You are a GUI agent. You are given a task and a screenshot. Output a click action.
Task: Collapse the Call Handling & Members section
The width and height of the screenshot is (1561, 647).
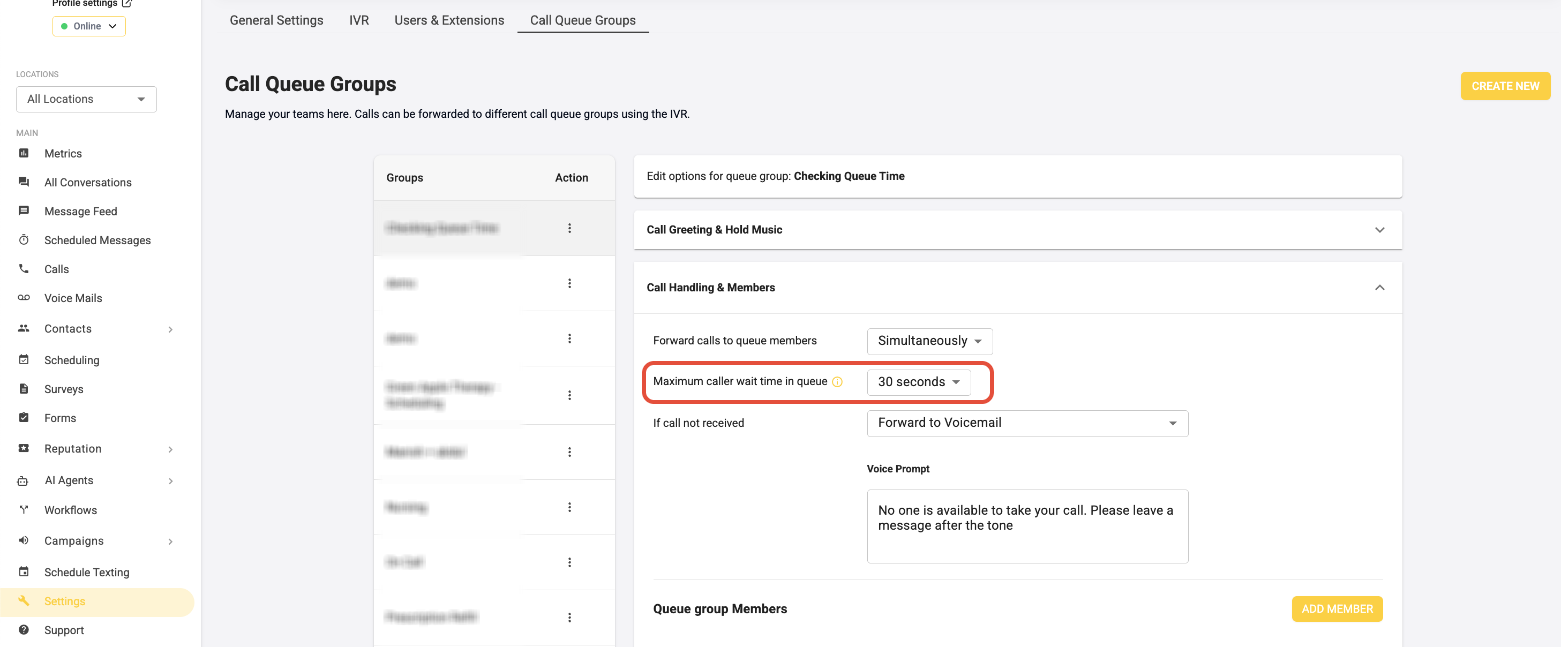click(x=1380, y=288)
